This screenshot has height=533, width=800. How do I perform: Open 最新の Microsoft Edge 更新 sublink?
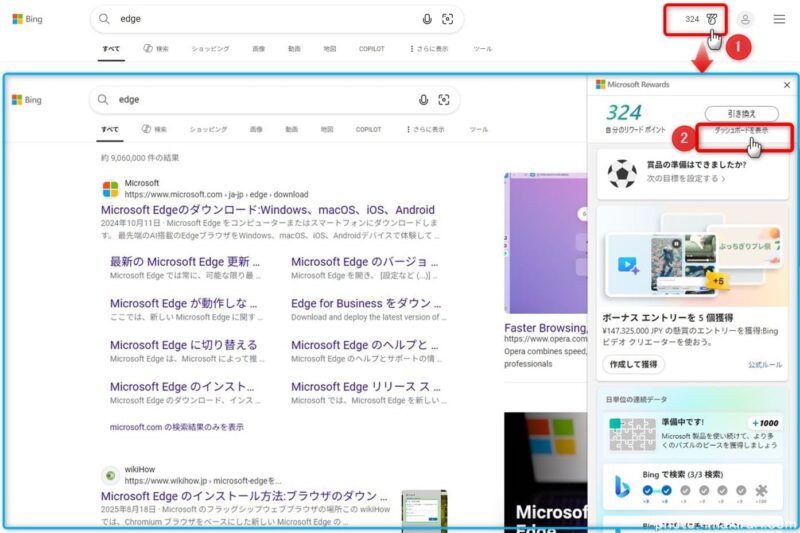click(x=185, y=262)
